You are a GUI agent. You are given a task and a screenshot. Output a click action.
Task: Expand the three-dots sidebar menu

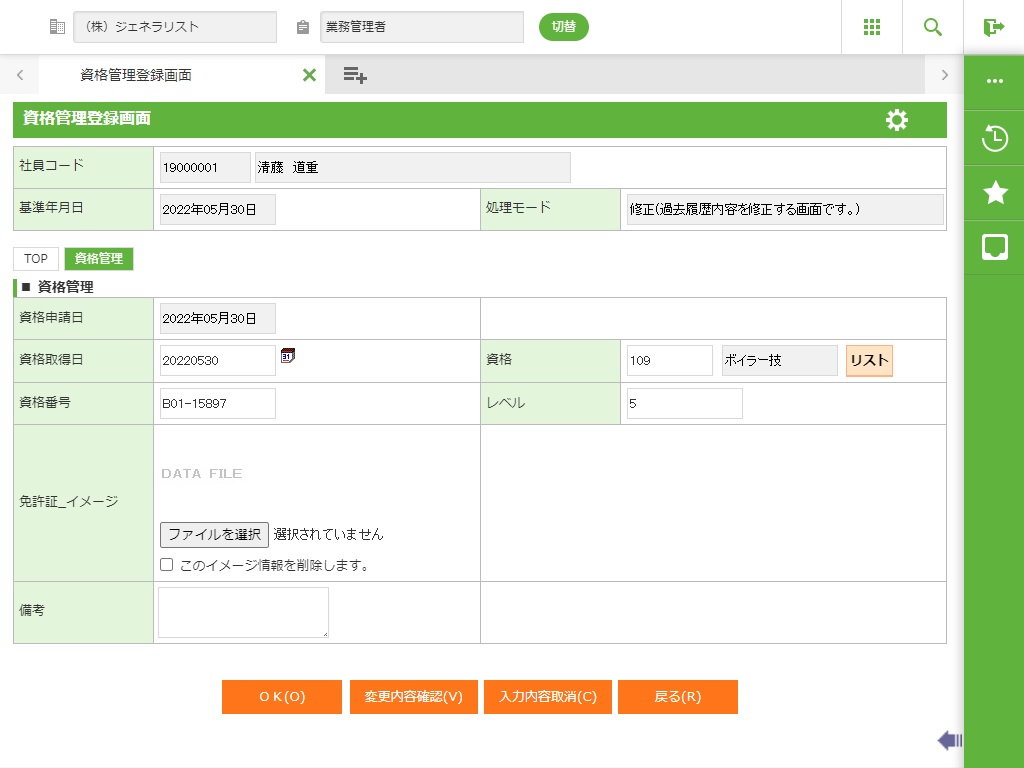tap(994, 82)
